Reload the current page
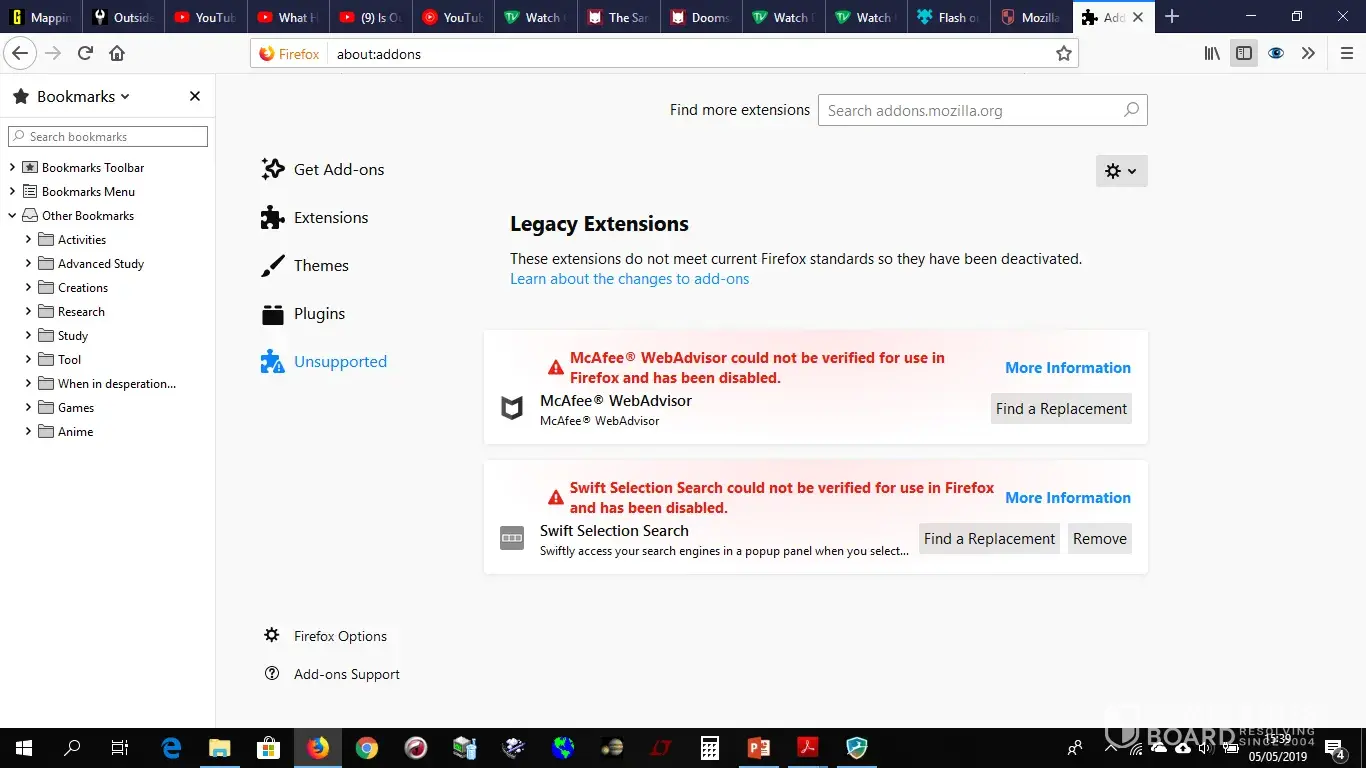Screen dimensions: 1366x768 coord(86,54)
